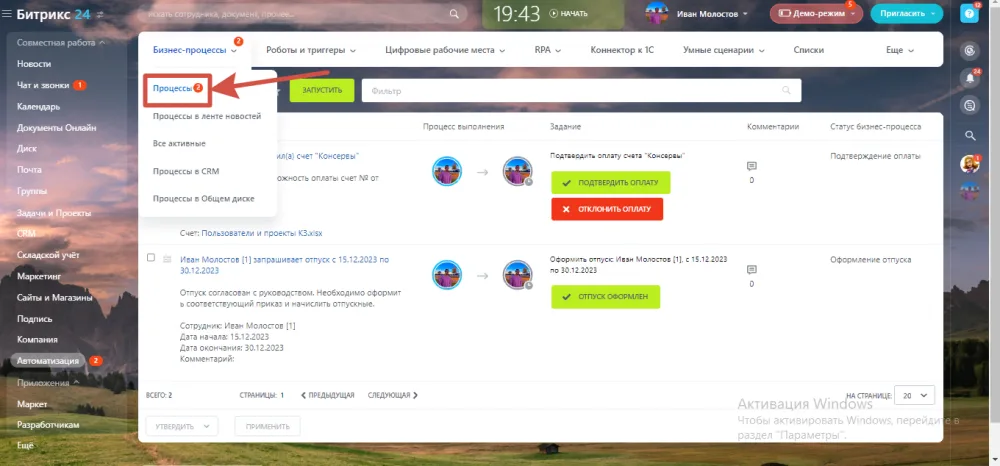Go to Следующая page

[x=393, y=395]
